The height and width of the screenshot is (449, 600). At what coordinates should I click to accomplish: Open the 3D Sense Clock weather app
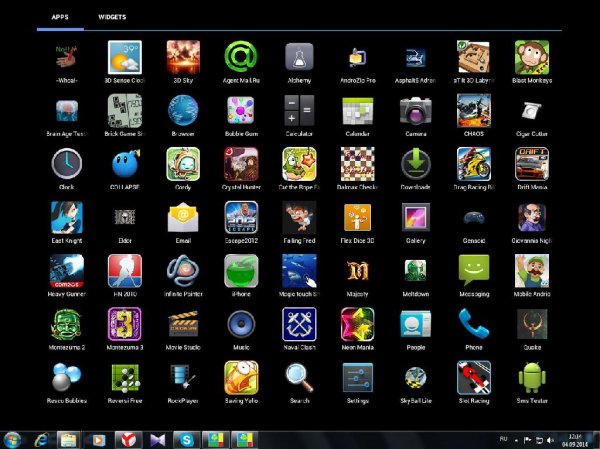[125, 57]
